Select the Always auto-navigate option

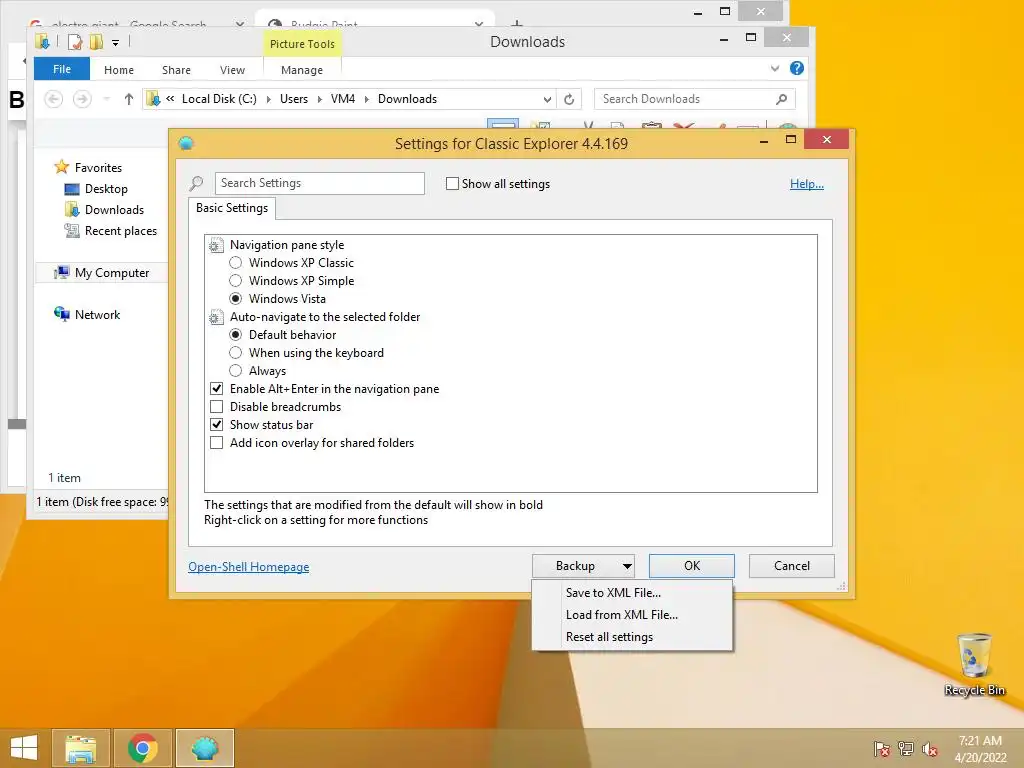[236, 371]
